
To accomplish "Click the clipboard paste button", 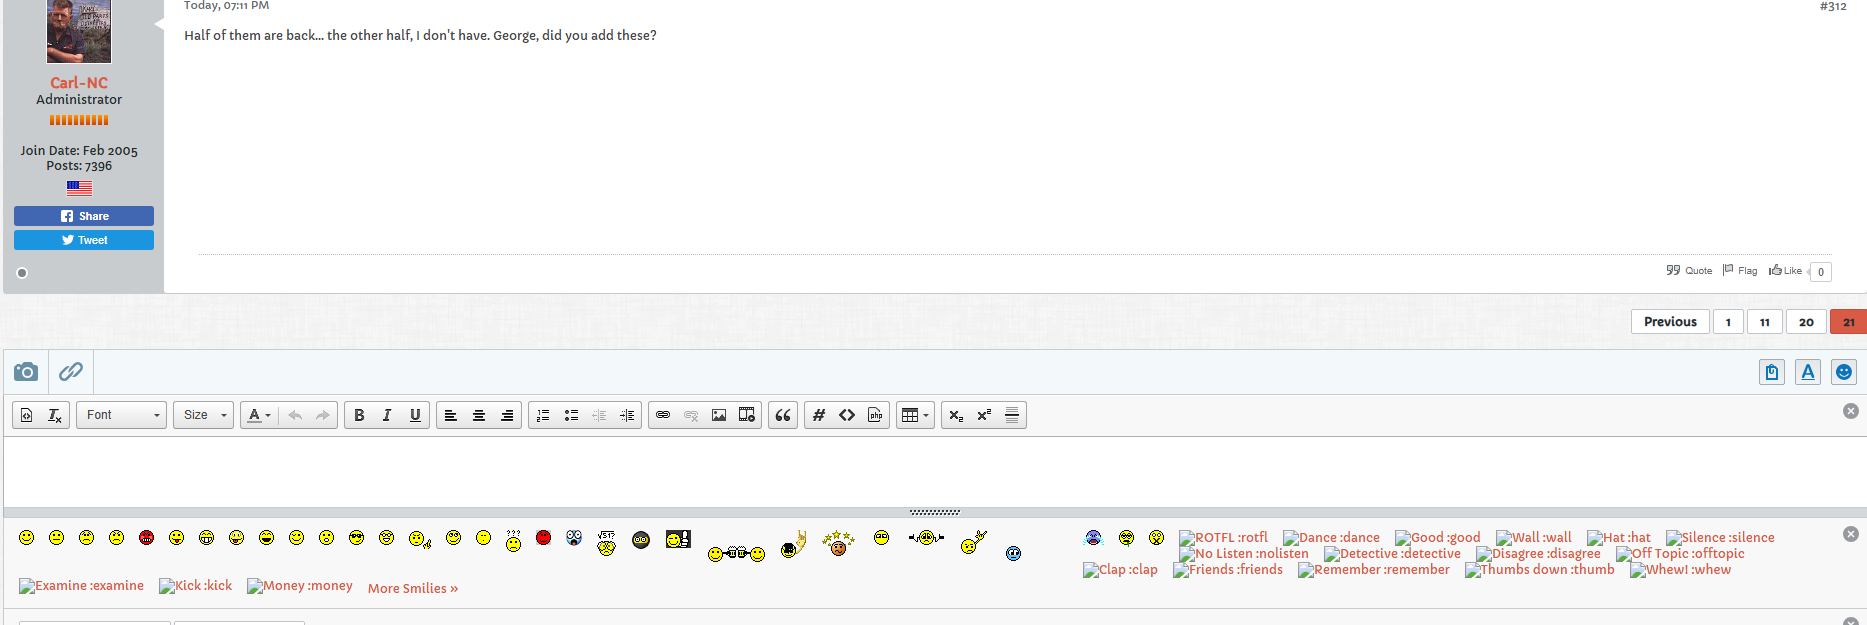I will [1772, 372].
